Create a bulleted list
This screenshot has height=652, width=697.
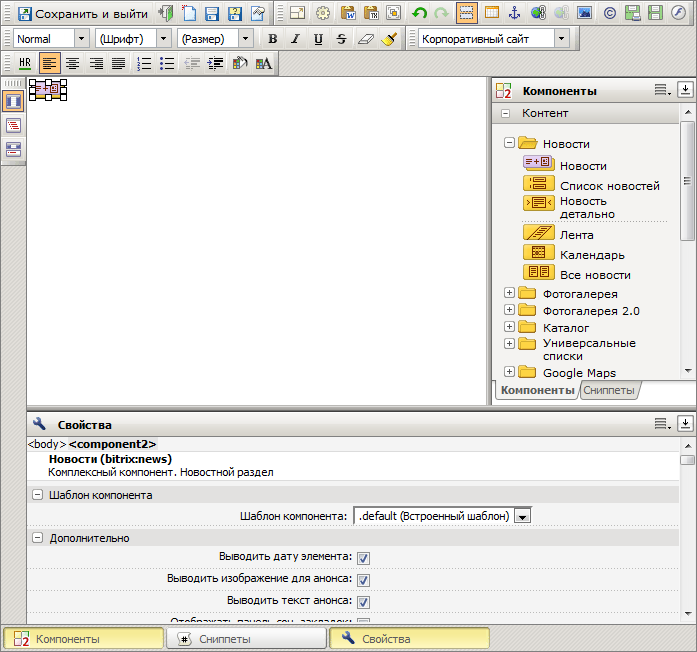(167, 64)
